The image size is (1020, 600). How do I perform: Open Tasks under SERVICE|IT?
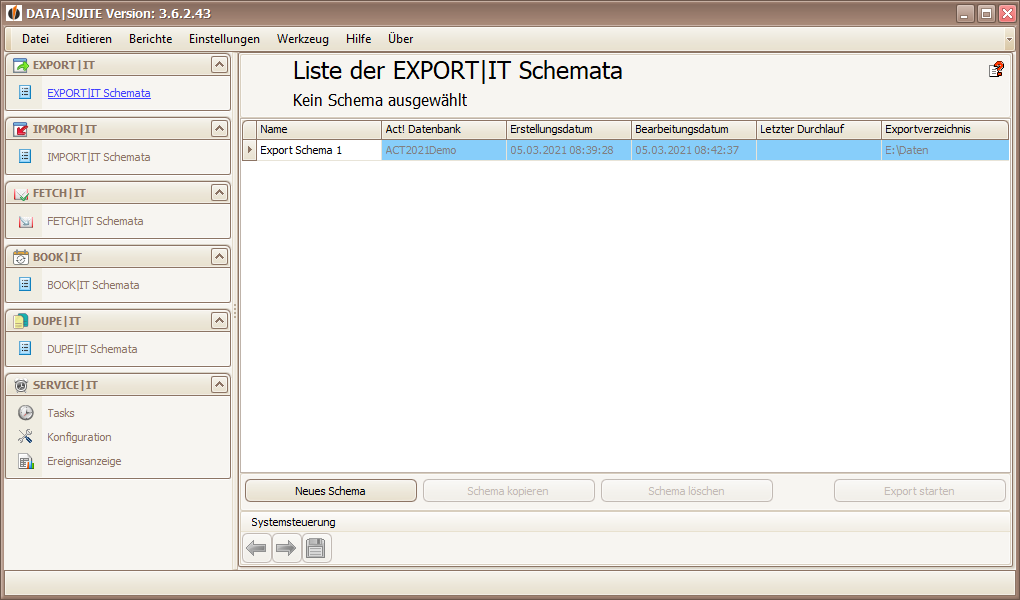pyautogui.click(x=60, y=413)
